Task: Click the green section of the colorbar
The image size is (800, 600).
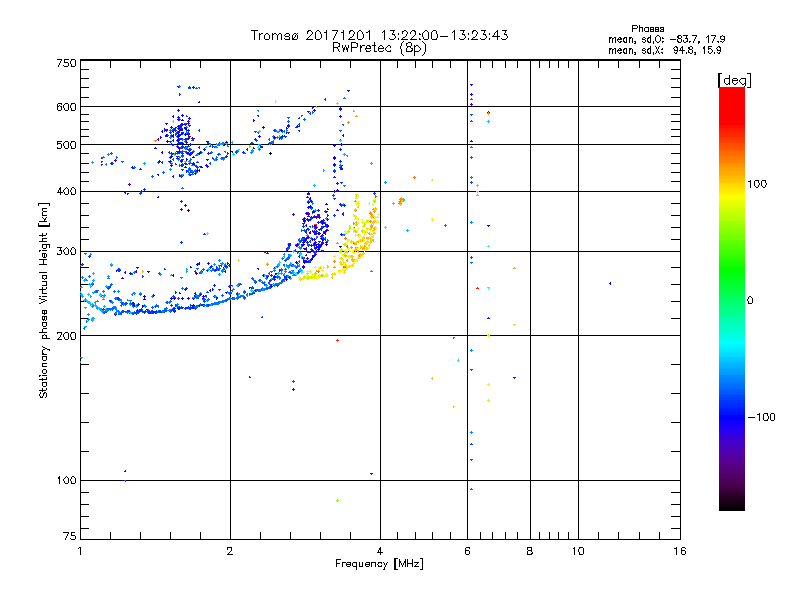Action: click(732, 268)
